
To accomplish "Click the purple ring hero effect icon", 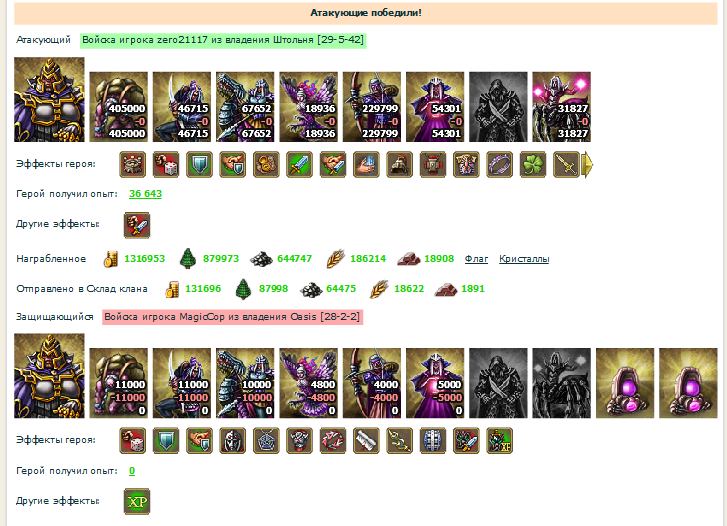I will click(x=499, y=165).
